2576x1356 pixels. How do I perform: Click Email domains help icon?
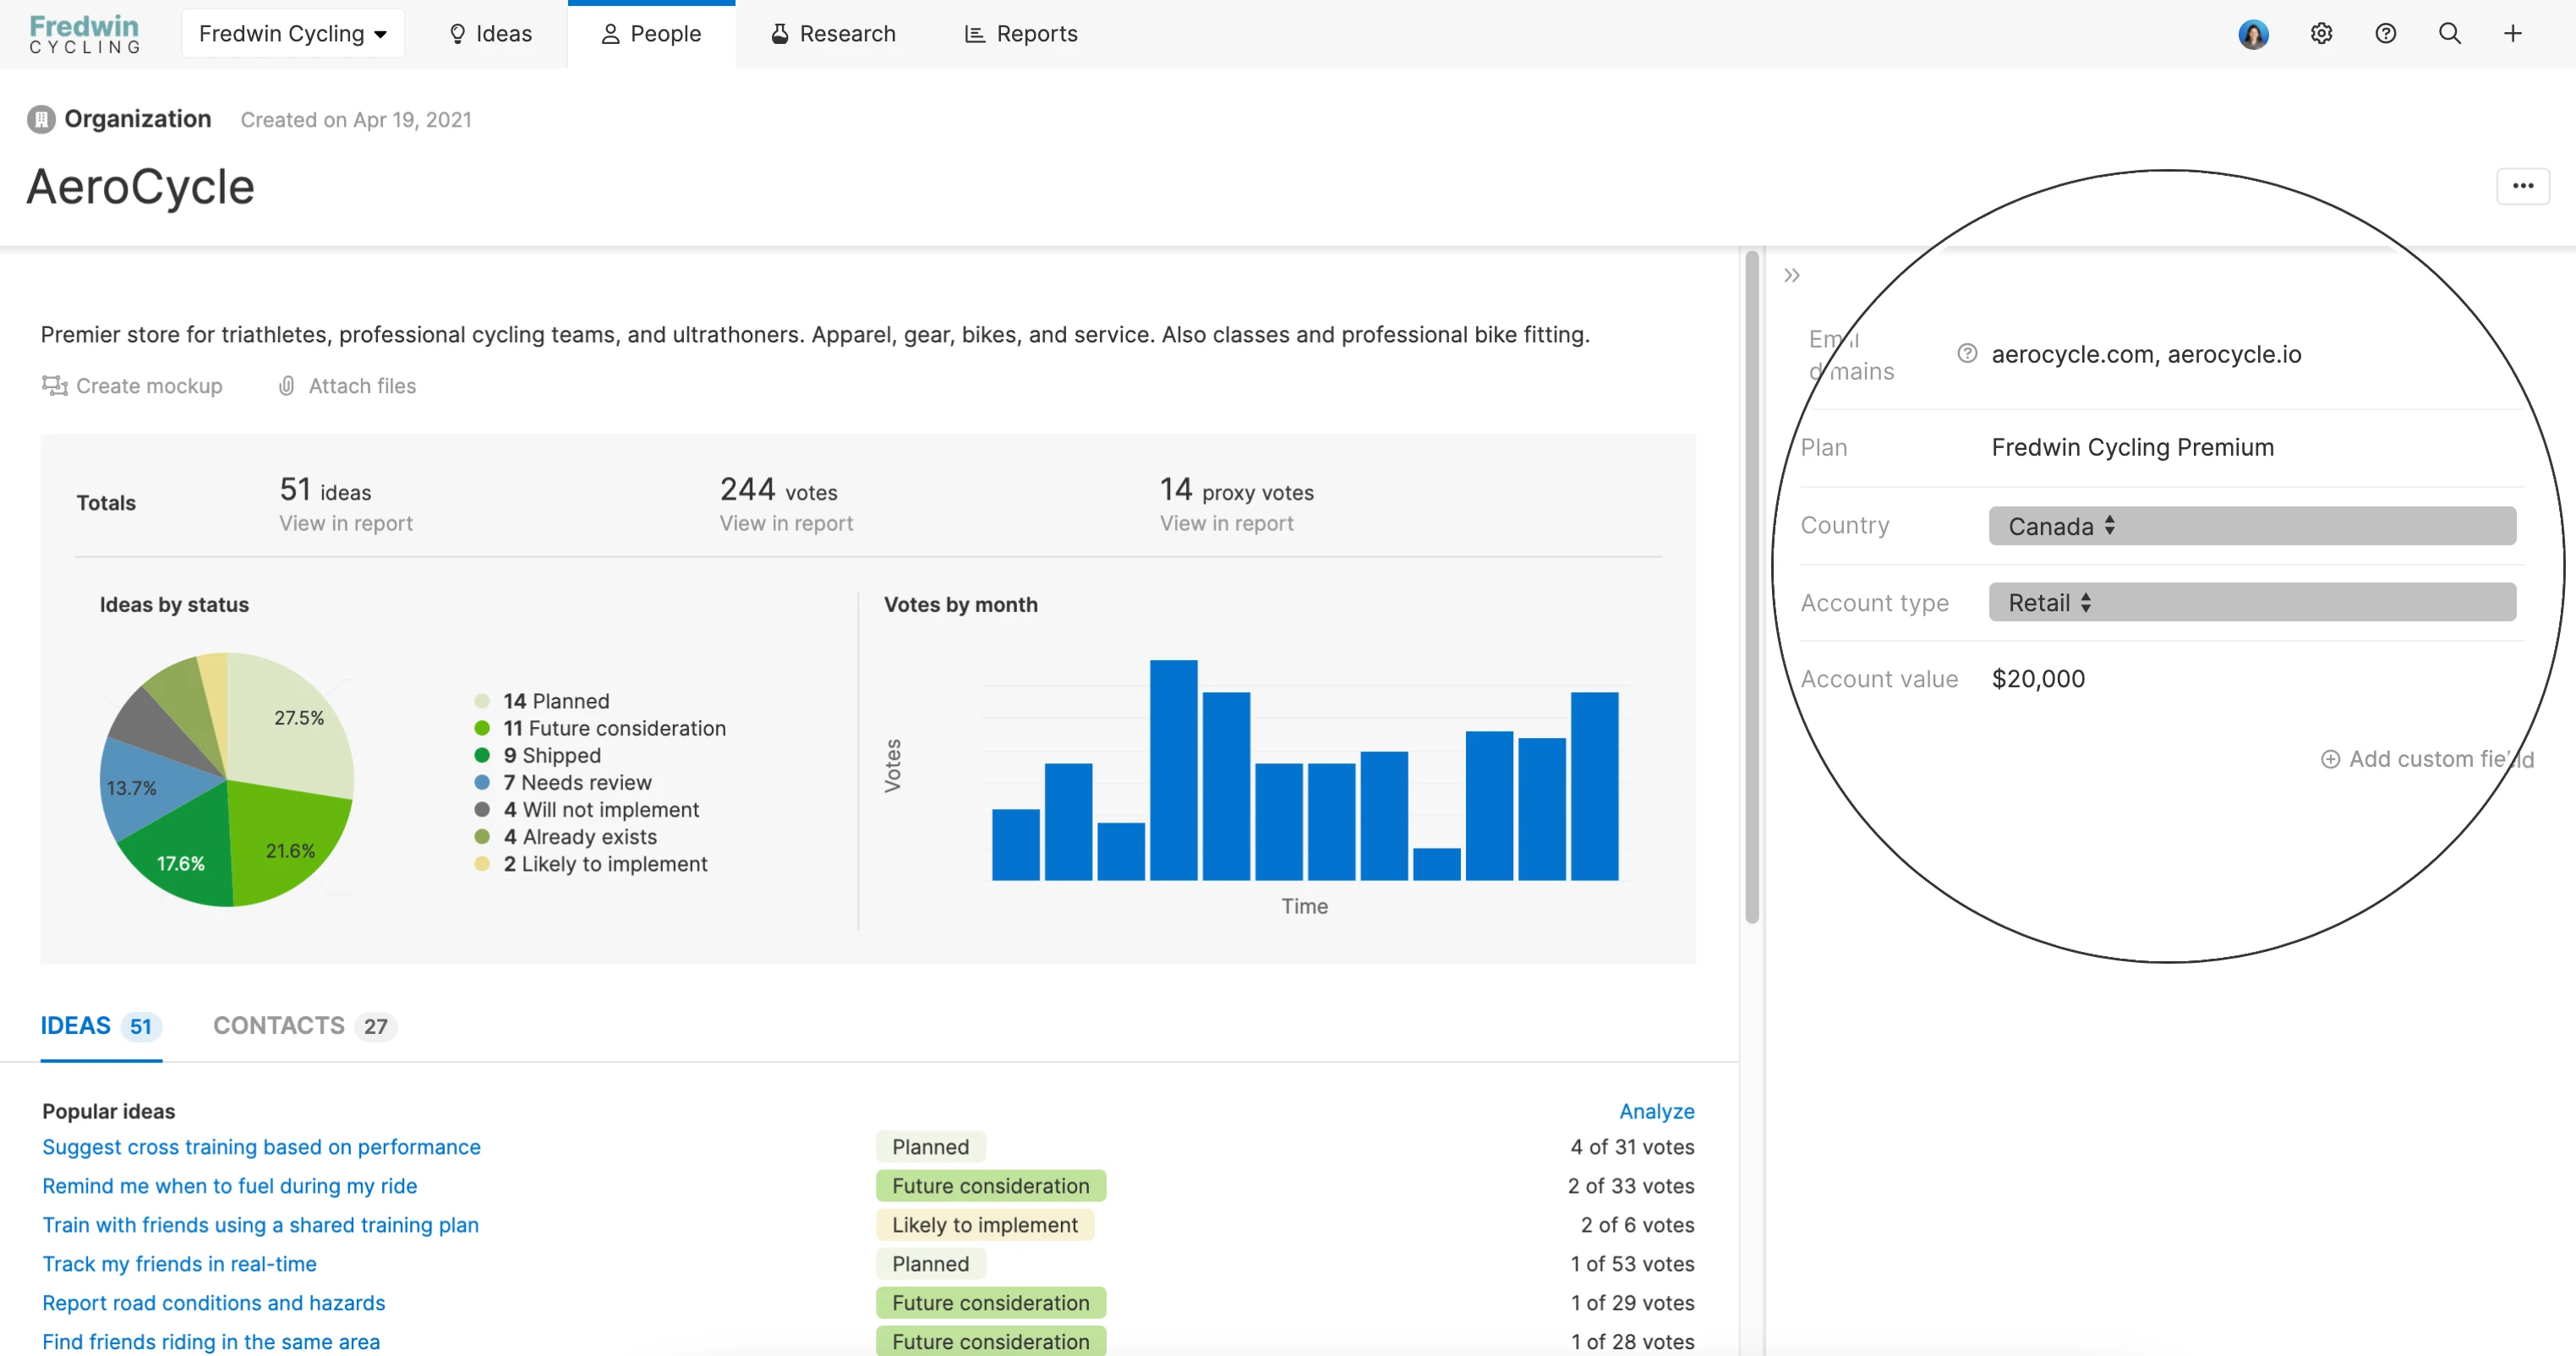tap(1967, 353)
